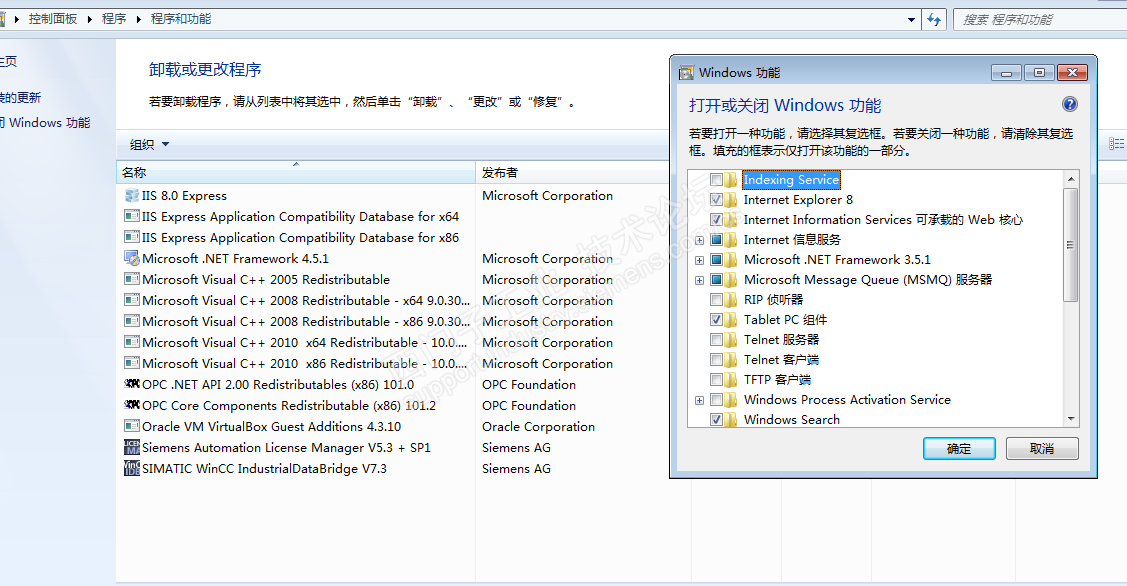Open the arrow after 程序 in breadcrumb
This screenshot has width=1127, height=586.
139,19
